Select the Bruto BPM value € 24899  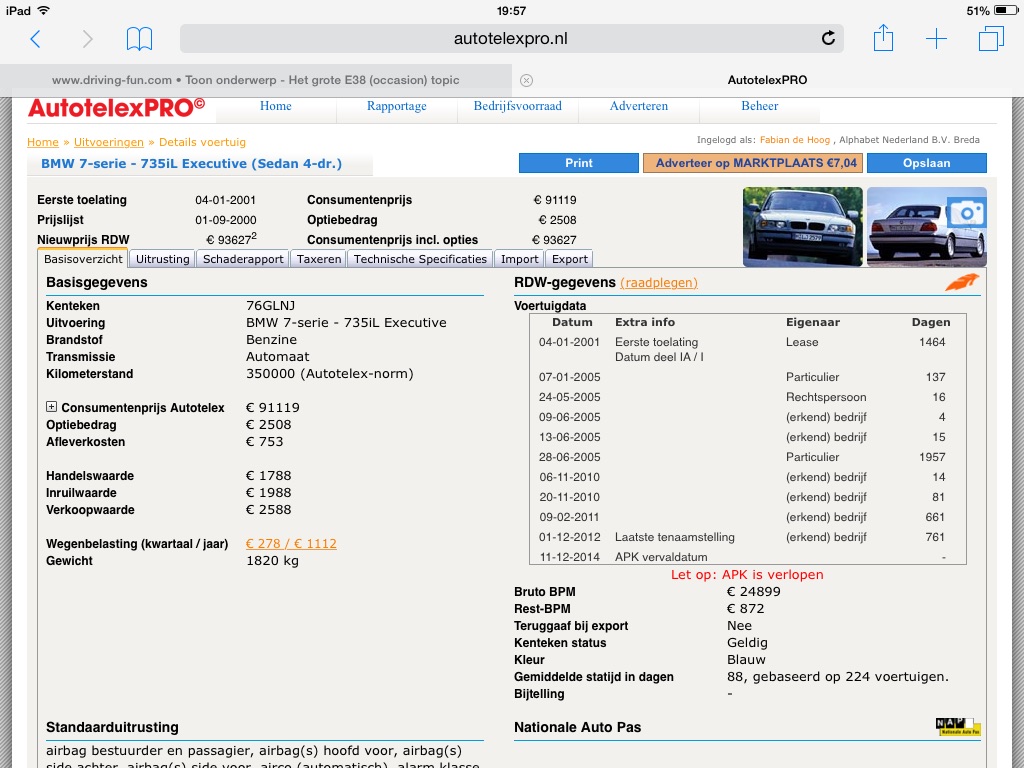(x=754, y=592)
